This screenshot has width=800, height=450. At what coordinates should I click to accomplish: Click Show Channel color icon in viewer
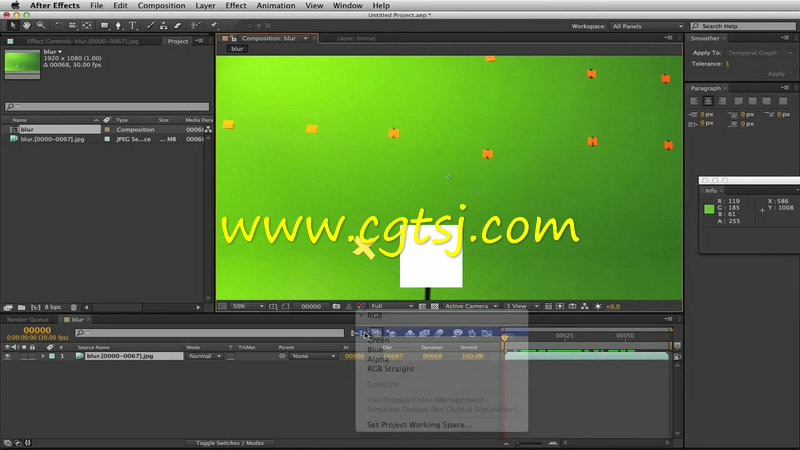point(361,306)
